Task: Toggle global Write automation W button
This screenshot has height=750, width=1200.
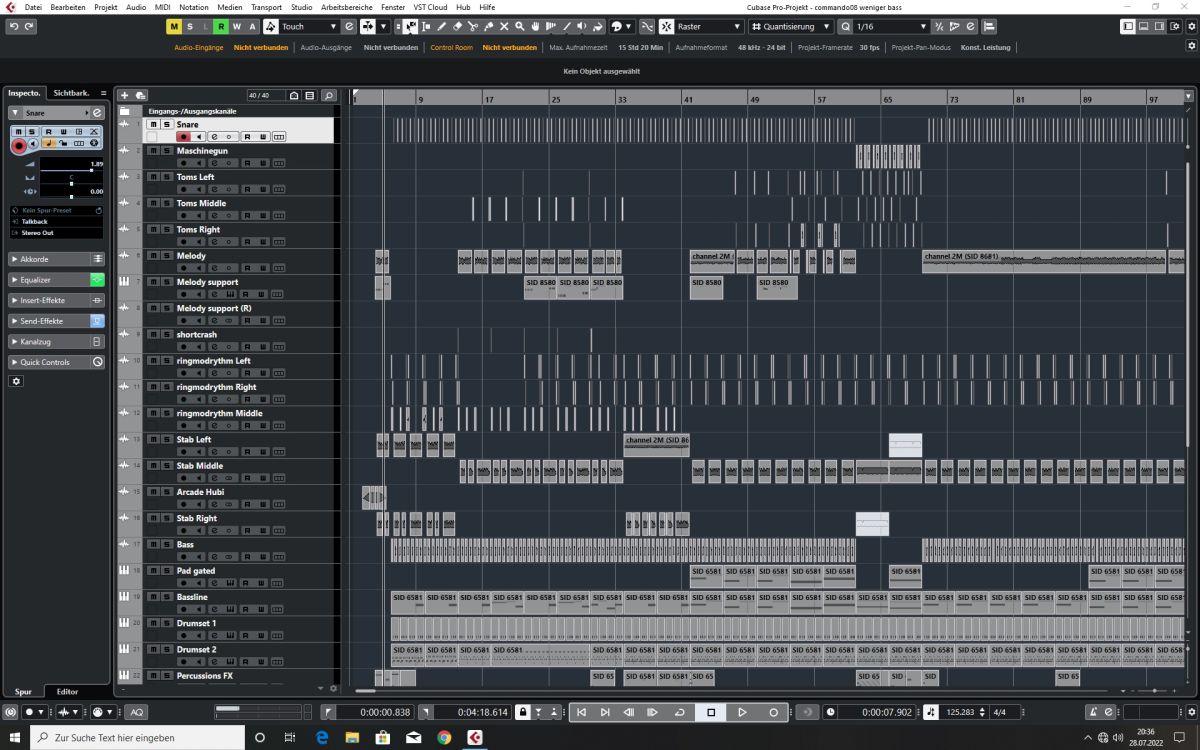Action: click(x=237, y=26)
